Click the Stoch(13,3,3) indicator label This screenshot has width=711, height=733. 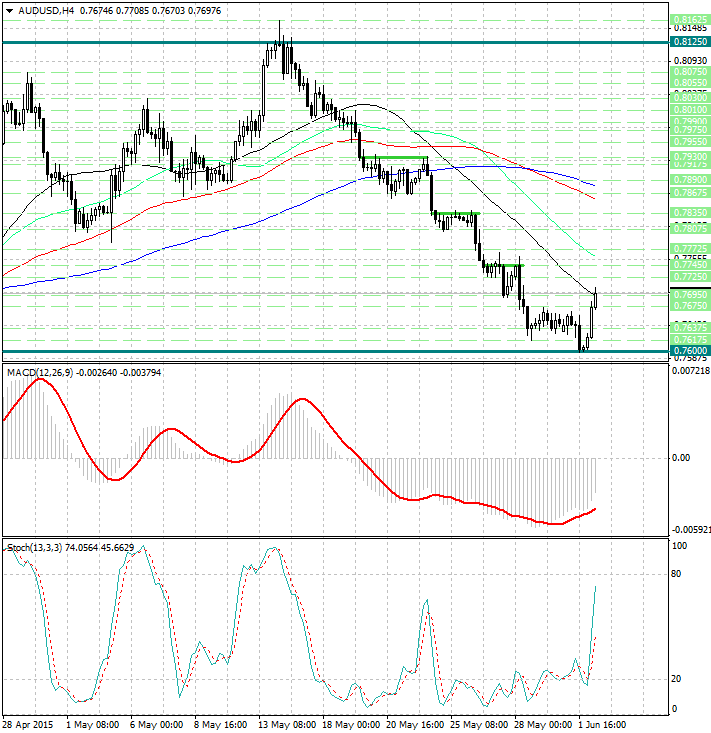[34, 547]
